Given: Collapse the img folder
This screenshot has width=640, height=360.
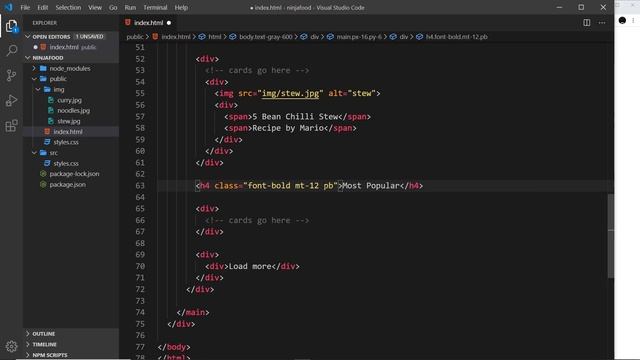Looking at the screenshot, I should point(38,89).
